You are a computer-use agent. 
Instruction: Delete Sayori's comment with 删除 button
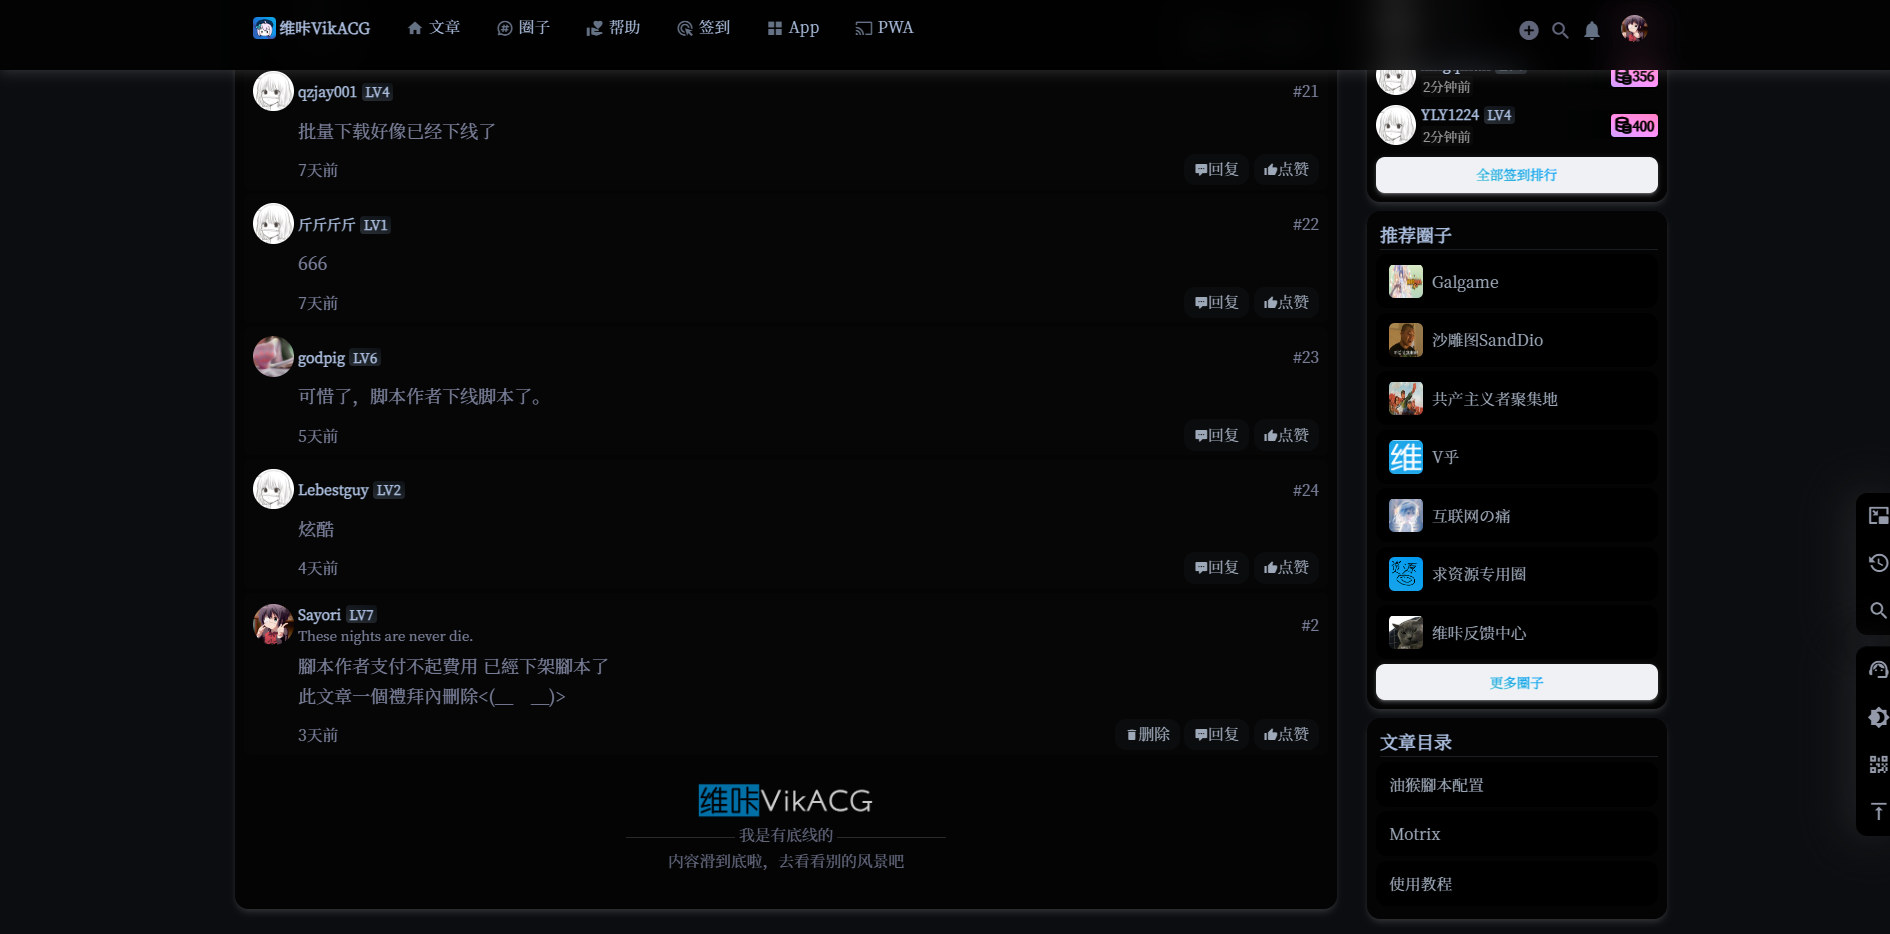1148,734
